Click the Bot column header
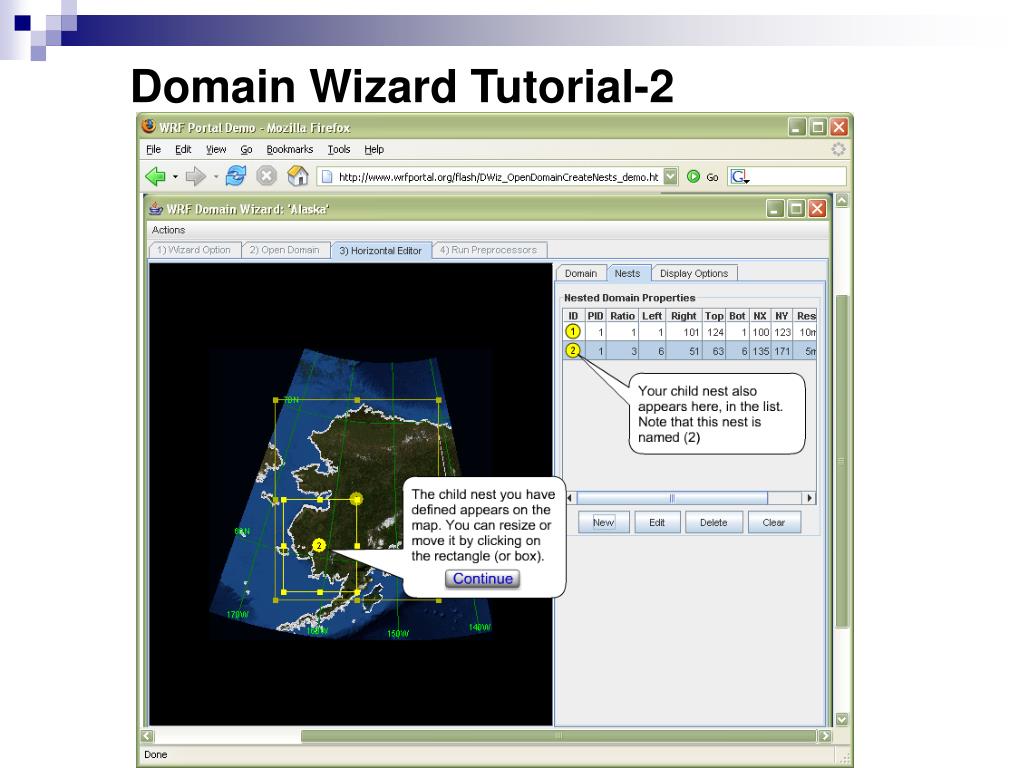This screenshot has width=1024, height=768. pos(737,316)
